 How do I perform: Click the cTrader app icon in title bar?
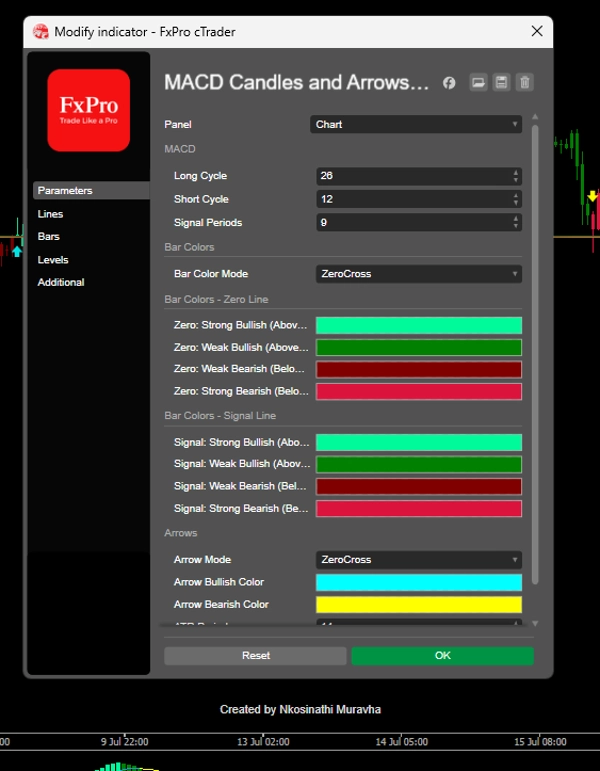41,32
